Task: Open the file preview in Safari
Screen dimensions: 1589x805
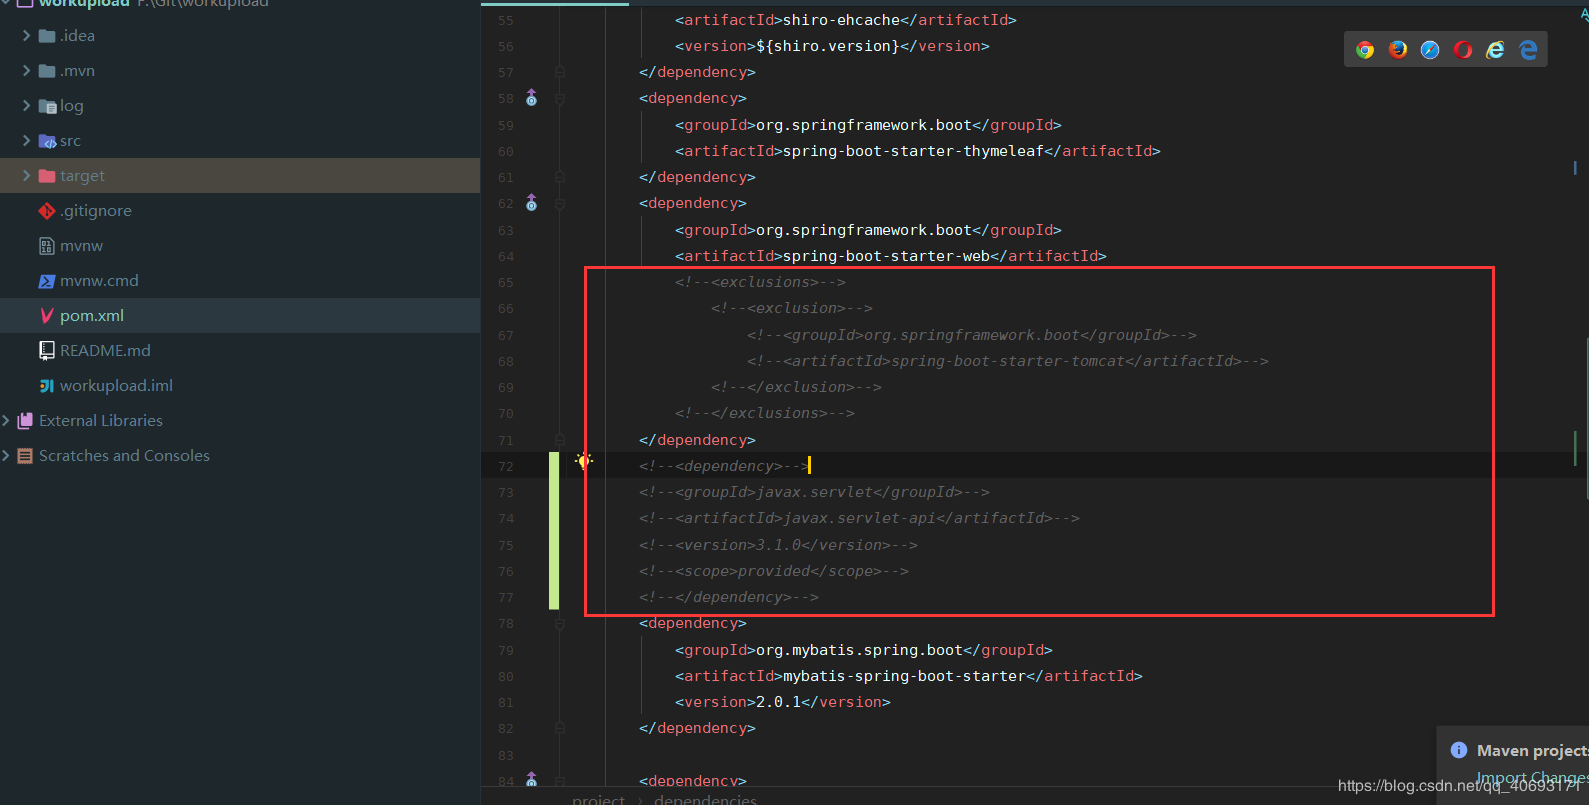Action: [x=1430, y=50]
